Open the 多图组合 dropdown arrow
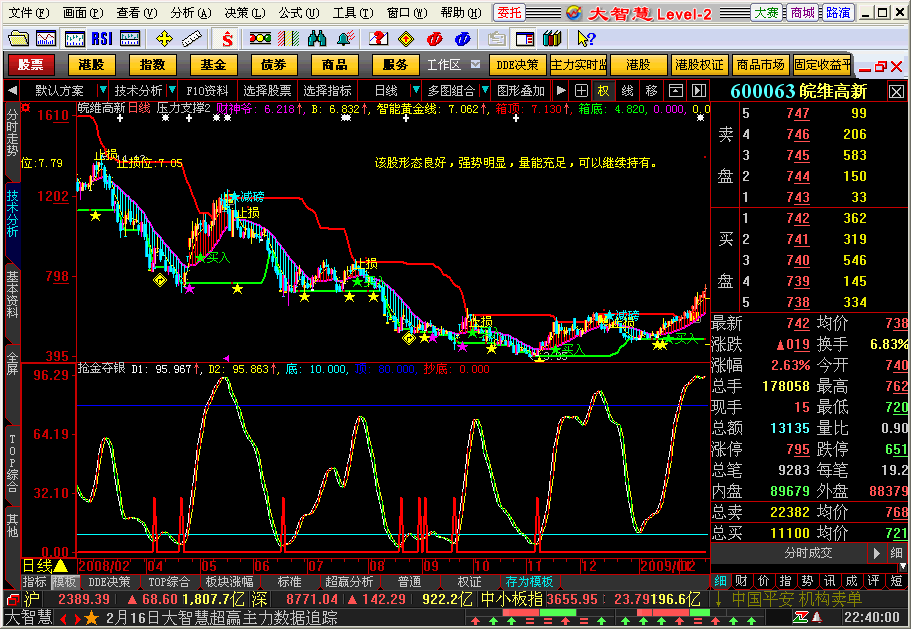Image resolution: width=911 pixels, height=629 pixels. (x=485, y=91)
